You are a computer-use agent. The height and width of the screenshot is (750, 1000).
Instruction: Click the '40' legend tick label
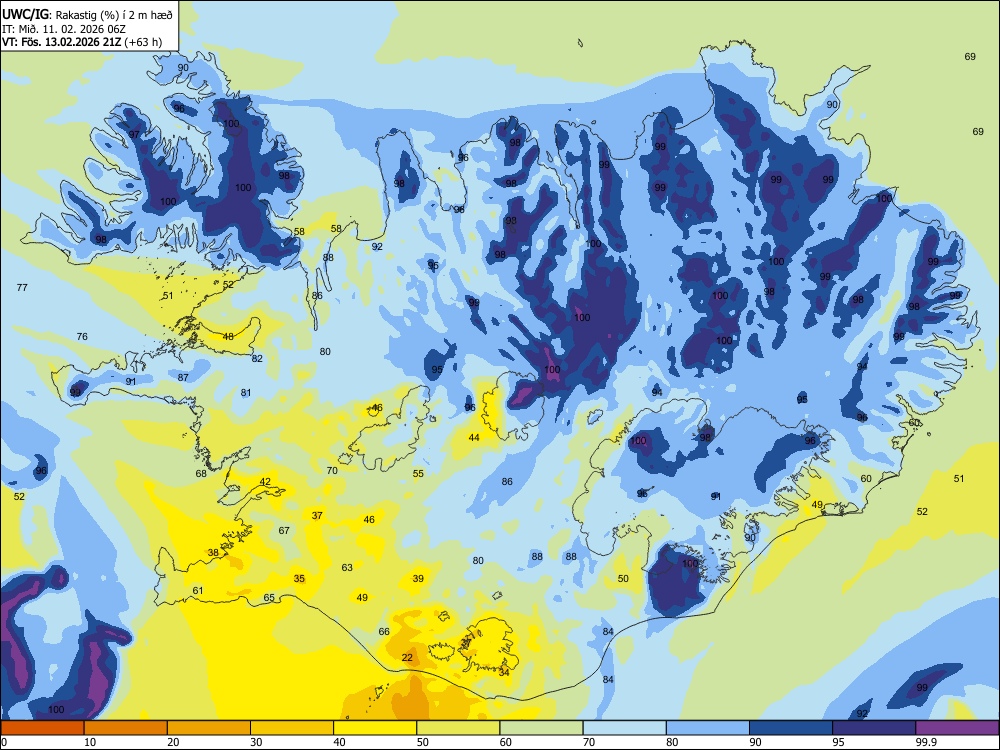tap(340, 742)
